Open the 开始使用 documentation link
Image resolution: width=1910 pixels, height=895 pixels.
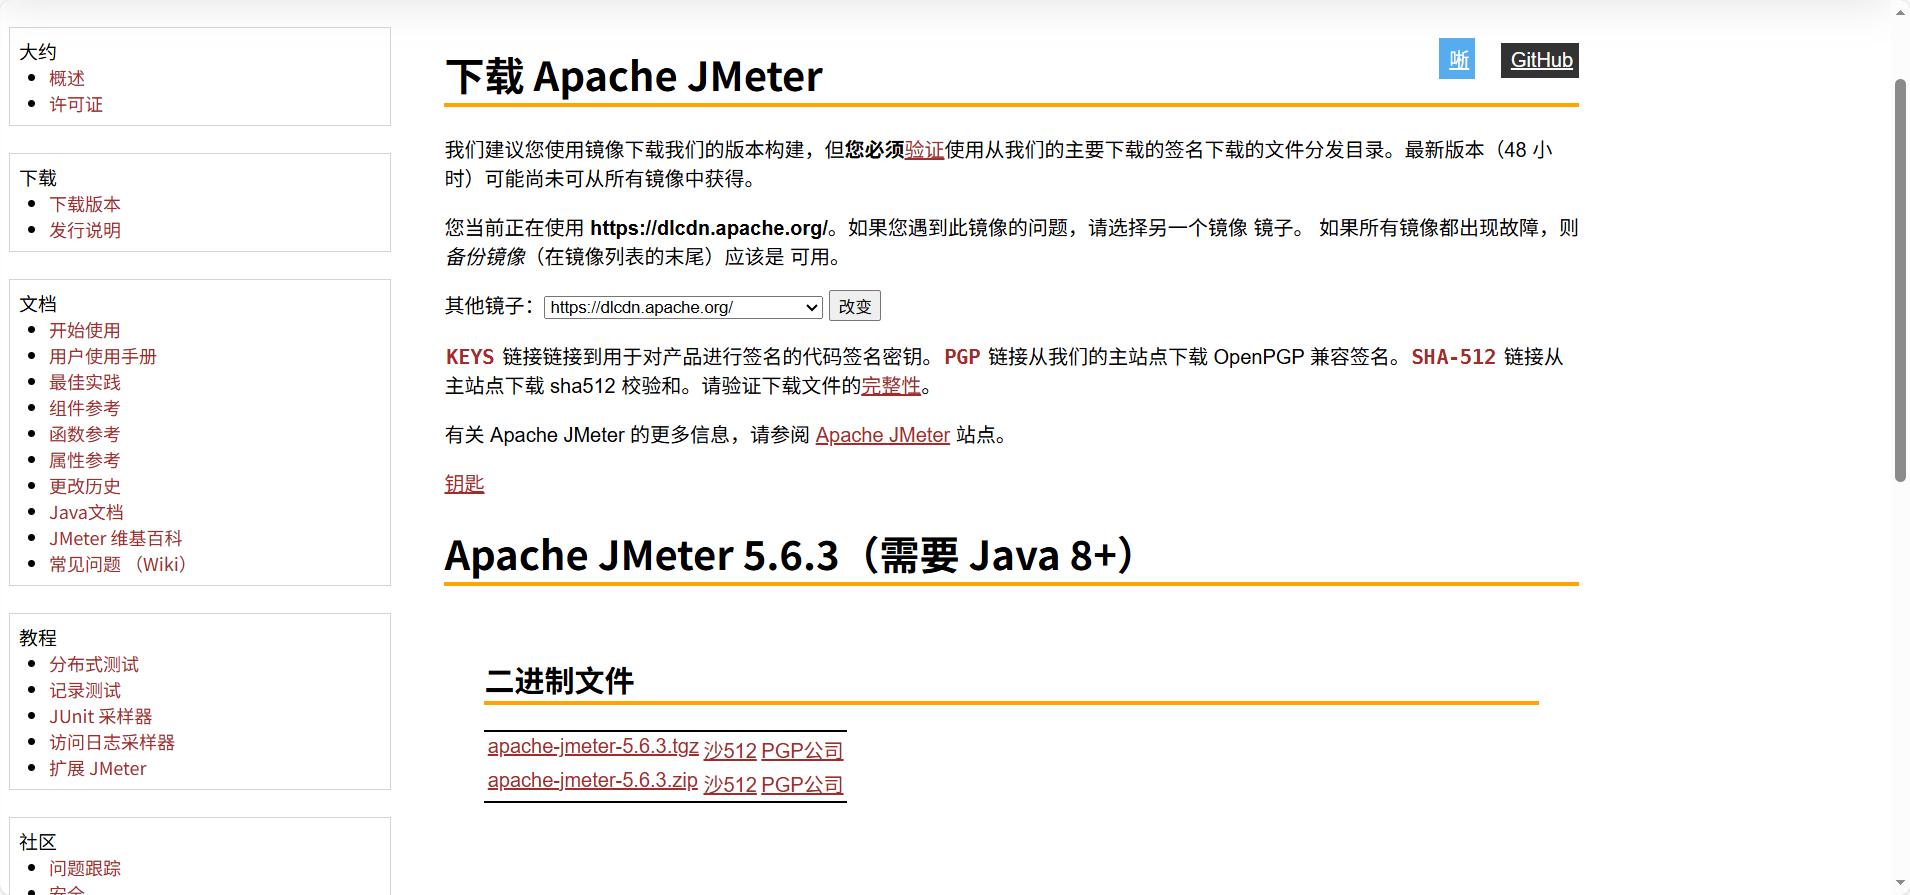pos(85,330)
